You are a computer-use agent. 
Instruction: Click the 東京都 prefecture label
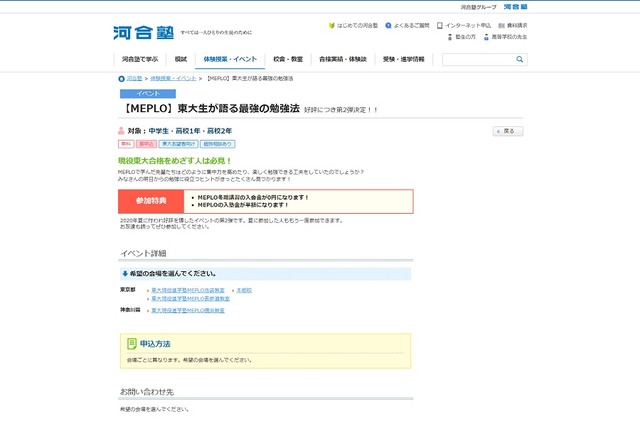coord(127,290)
